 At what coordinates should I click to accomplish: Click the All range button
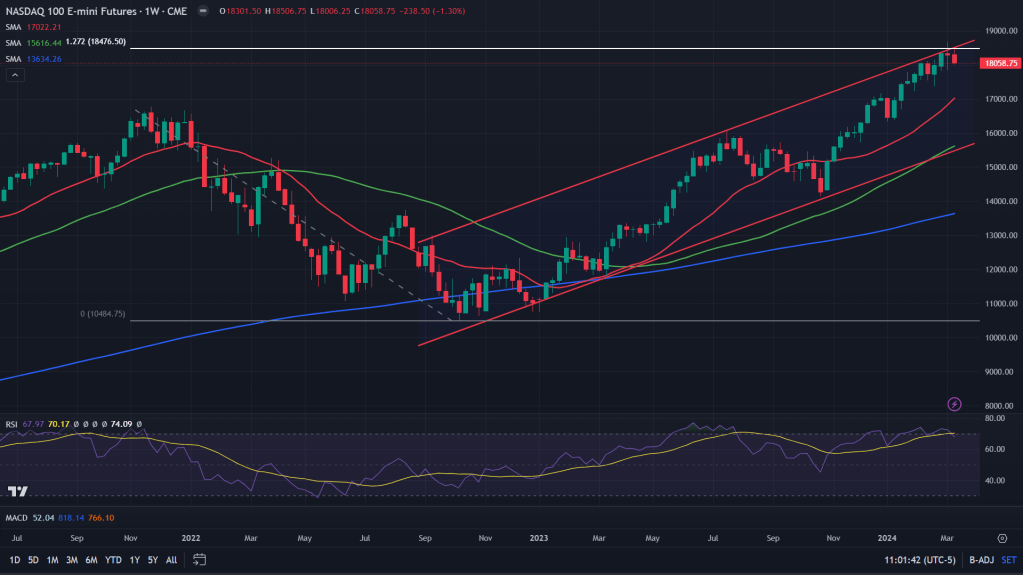[172, 560]
